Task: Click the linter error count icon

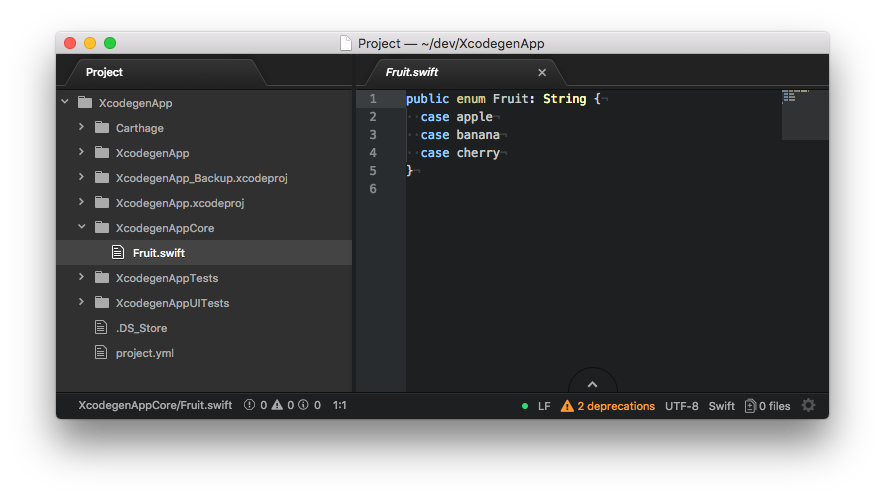Action: click(x=249, y=405)
